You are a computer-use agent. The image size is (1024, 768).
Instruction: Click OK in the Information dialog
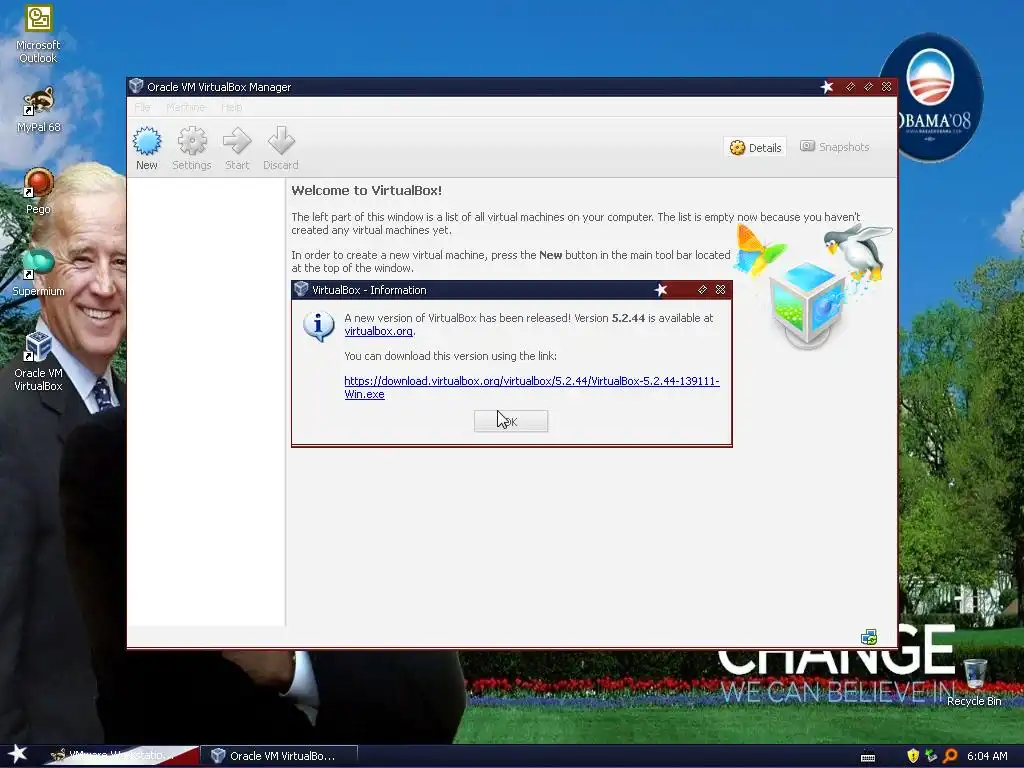point(511,421)
